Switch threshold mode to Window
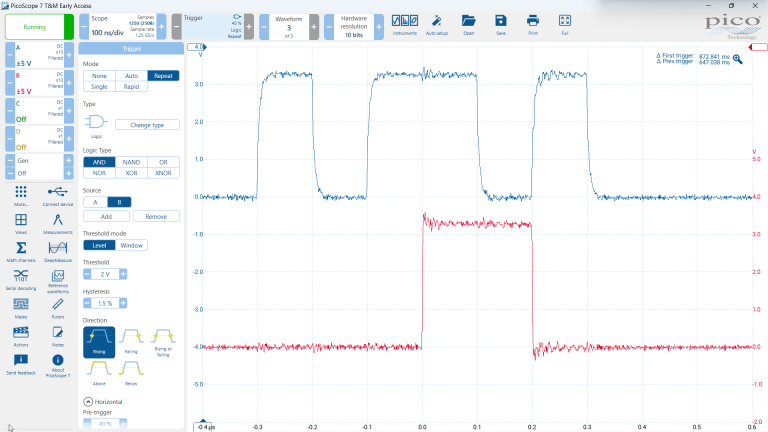 pyautogui.click(x=131, y=245)
